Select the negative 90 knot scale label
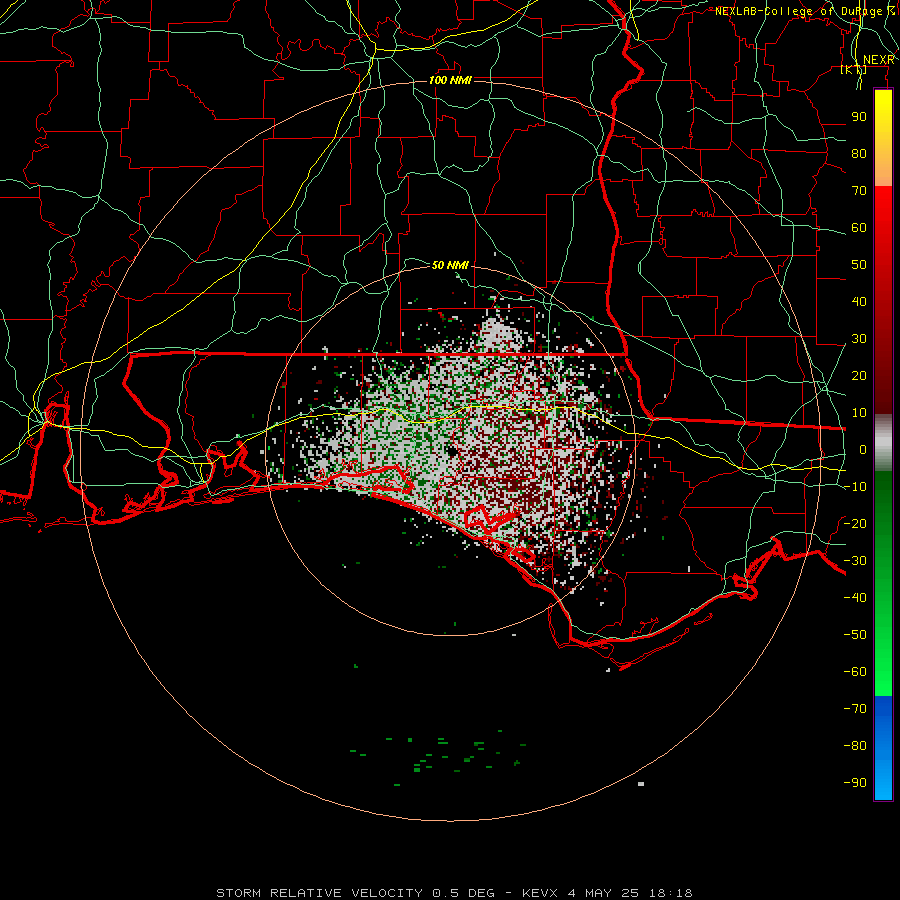900x900 pixels. pos(855,783)
